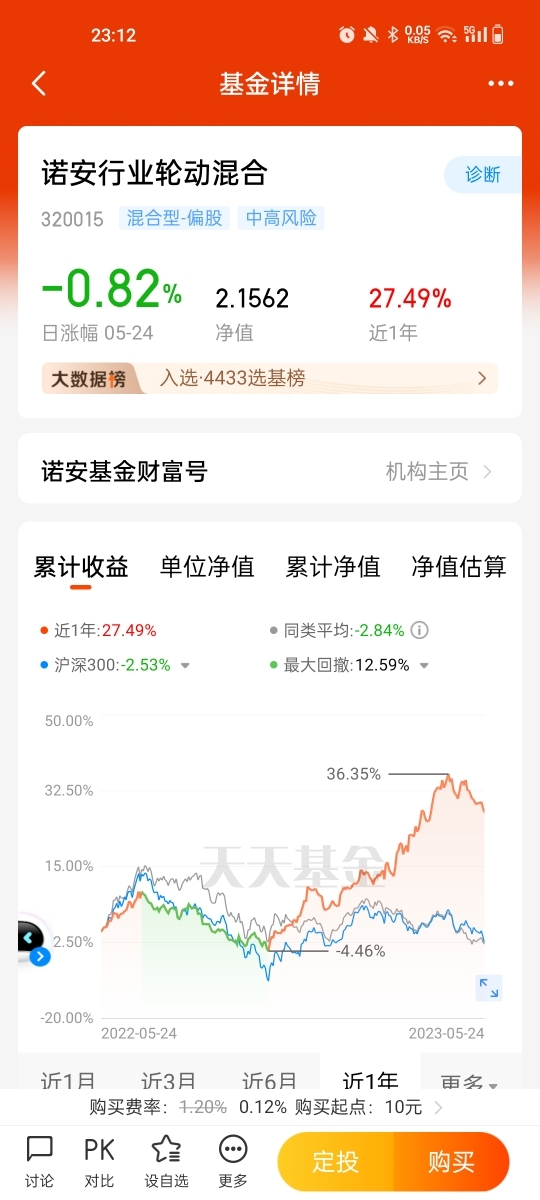540x1200 pixels.
Task: Tap the orange 购买 button
Action: click(x=452, y=1162)
